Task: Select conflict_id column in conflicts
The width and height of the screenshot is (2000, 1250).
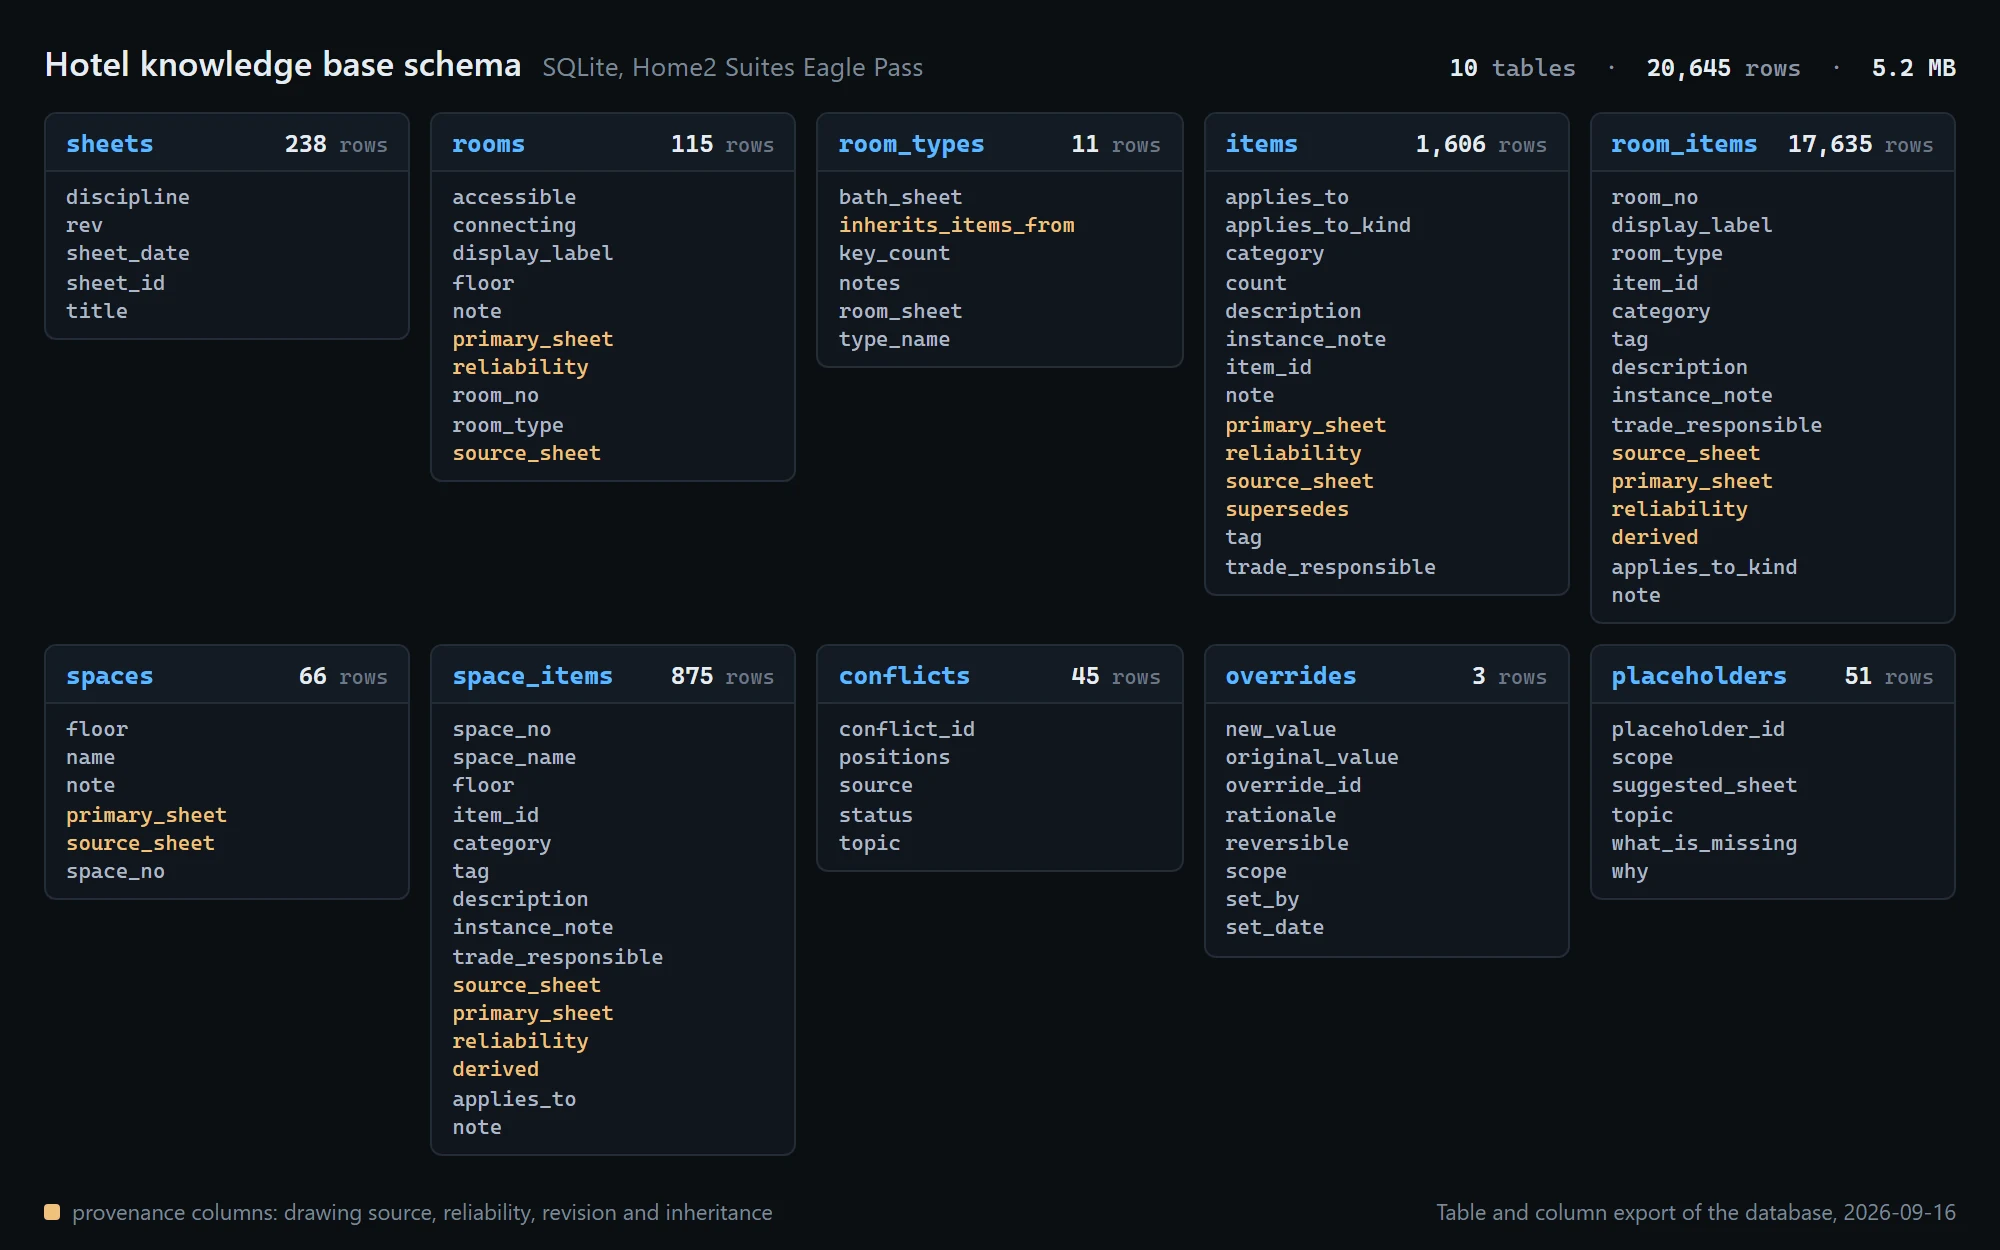Action: click(906, 729)
